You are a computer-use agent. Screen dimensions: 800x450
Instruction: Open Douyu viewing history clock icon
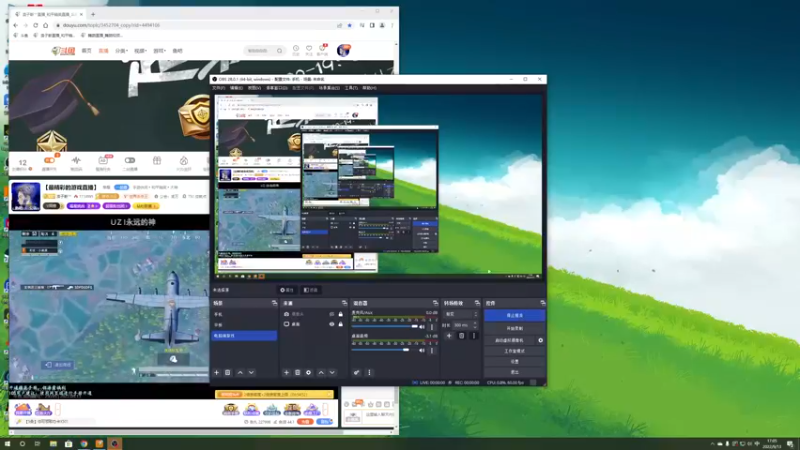[x=296, y=49]
